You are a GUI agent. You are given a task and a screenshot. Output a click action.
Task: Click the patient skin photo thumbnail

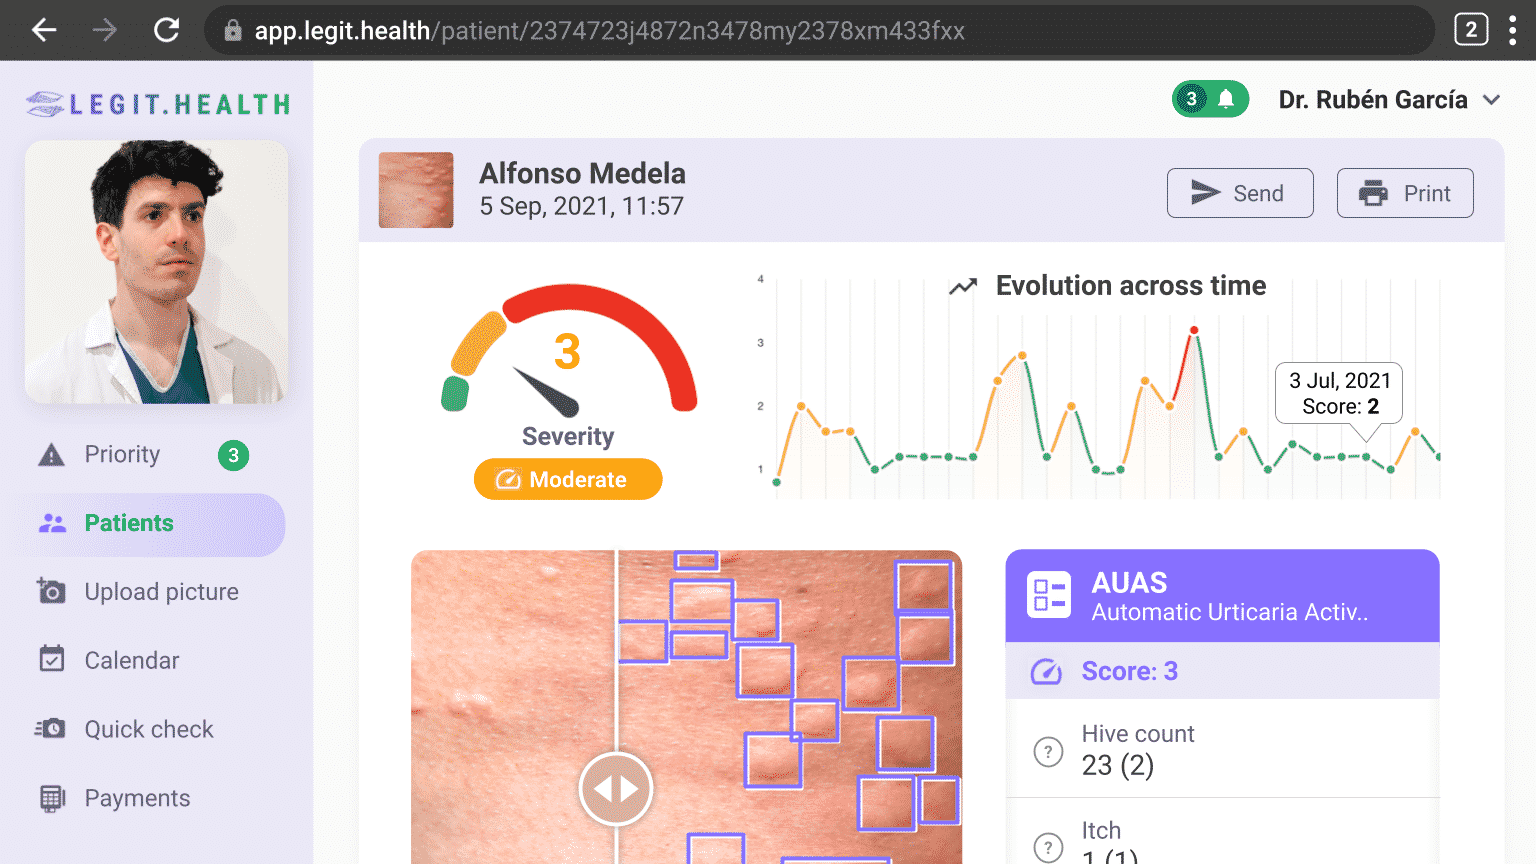tap(416, 190)
